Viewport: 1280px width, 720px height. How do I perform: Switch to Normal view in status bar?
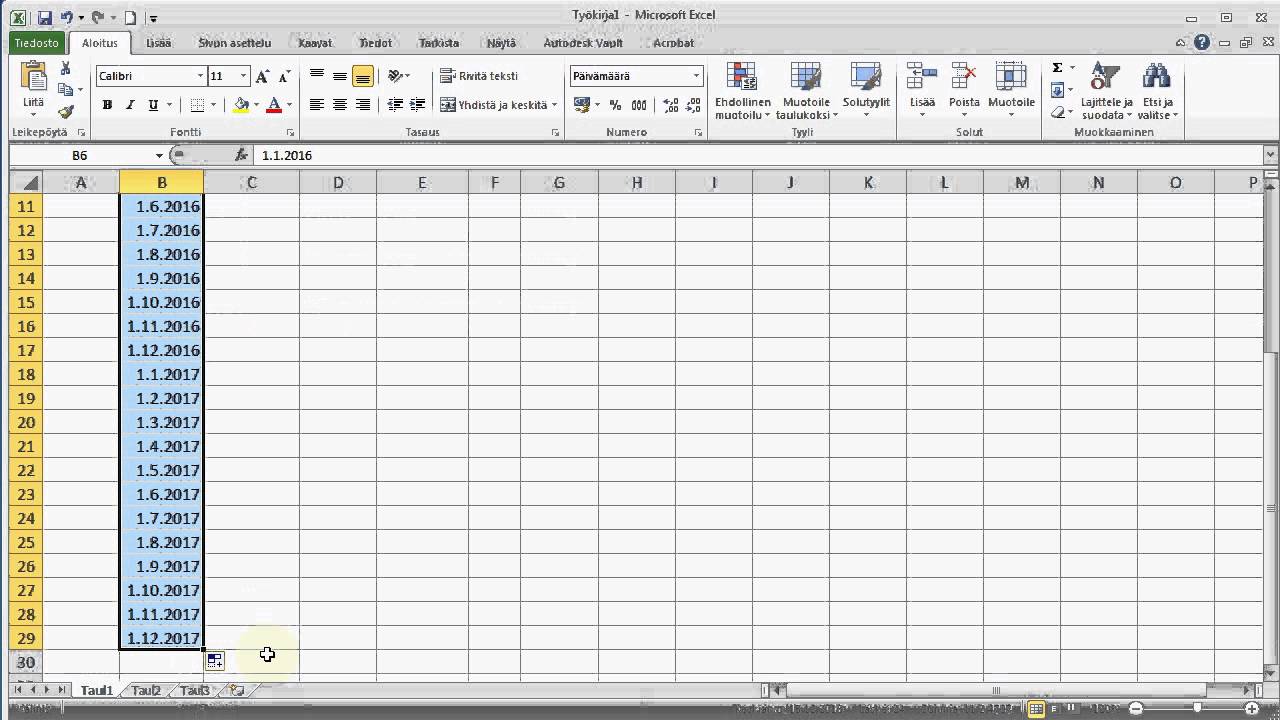[1036, 708]
